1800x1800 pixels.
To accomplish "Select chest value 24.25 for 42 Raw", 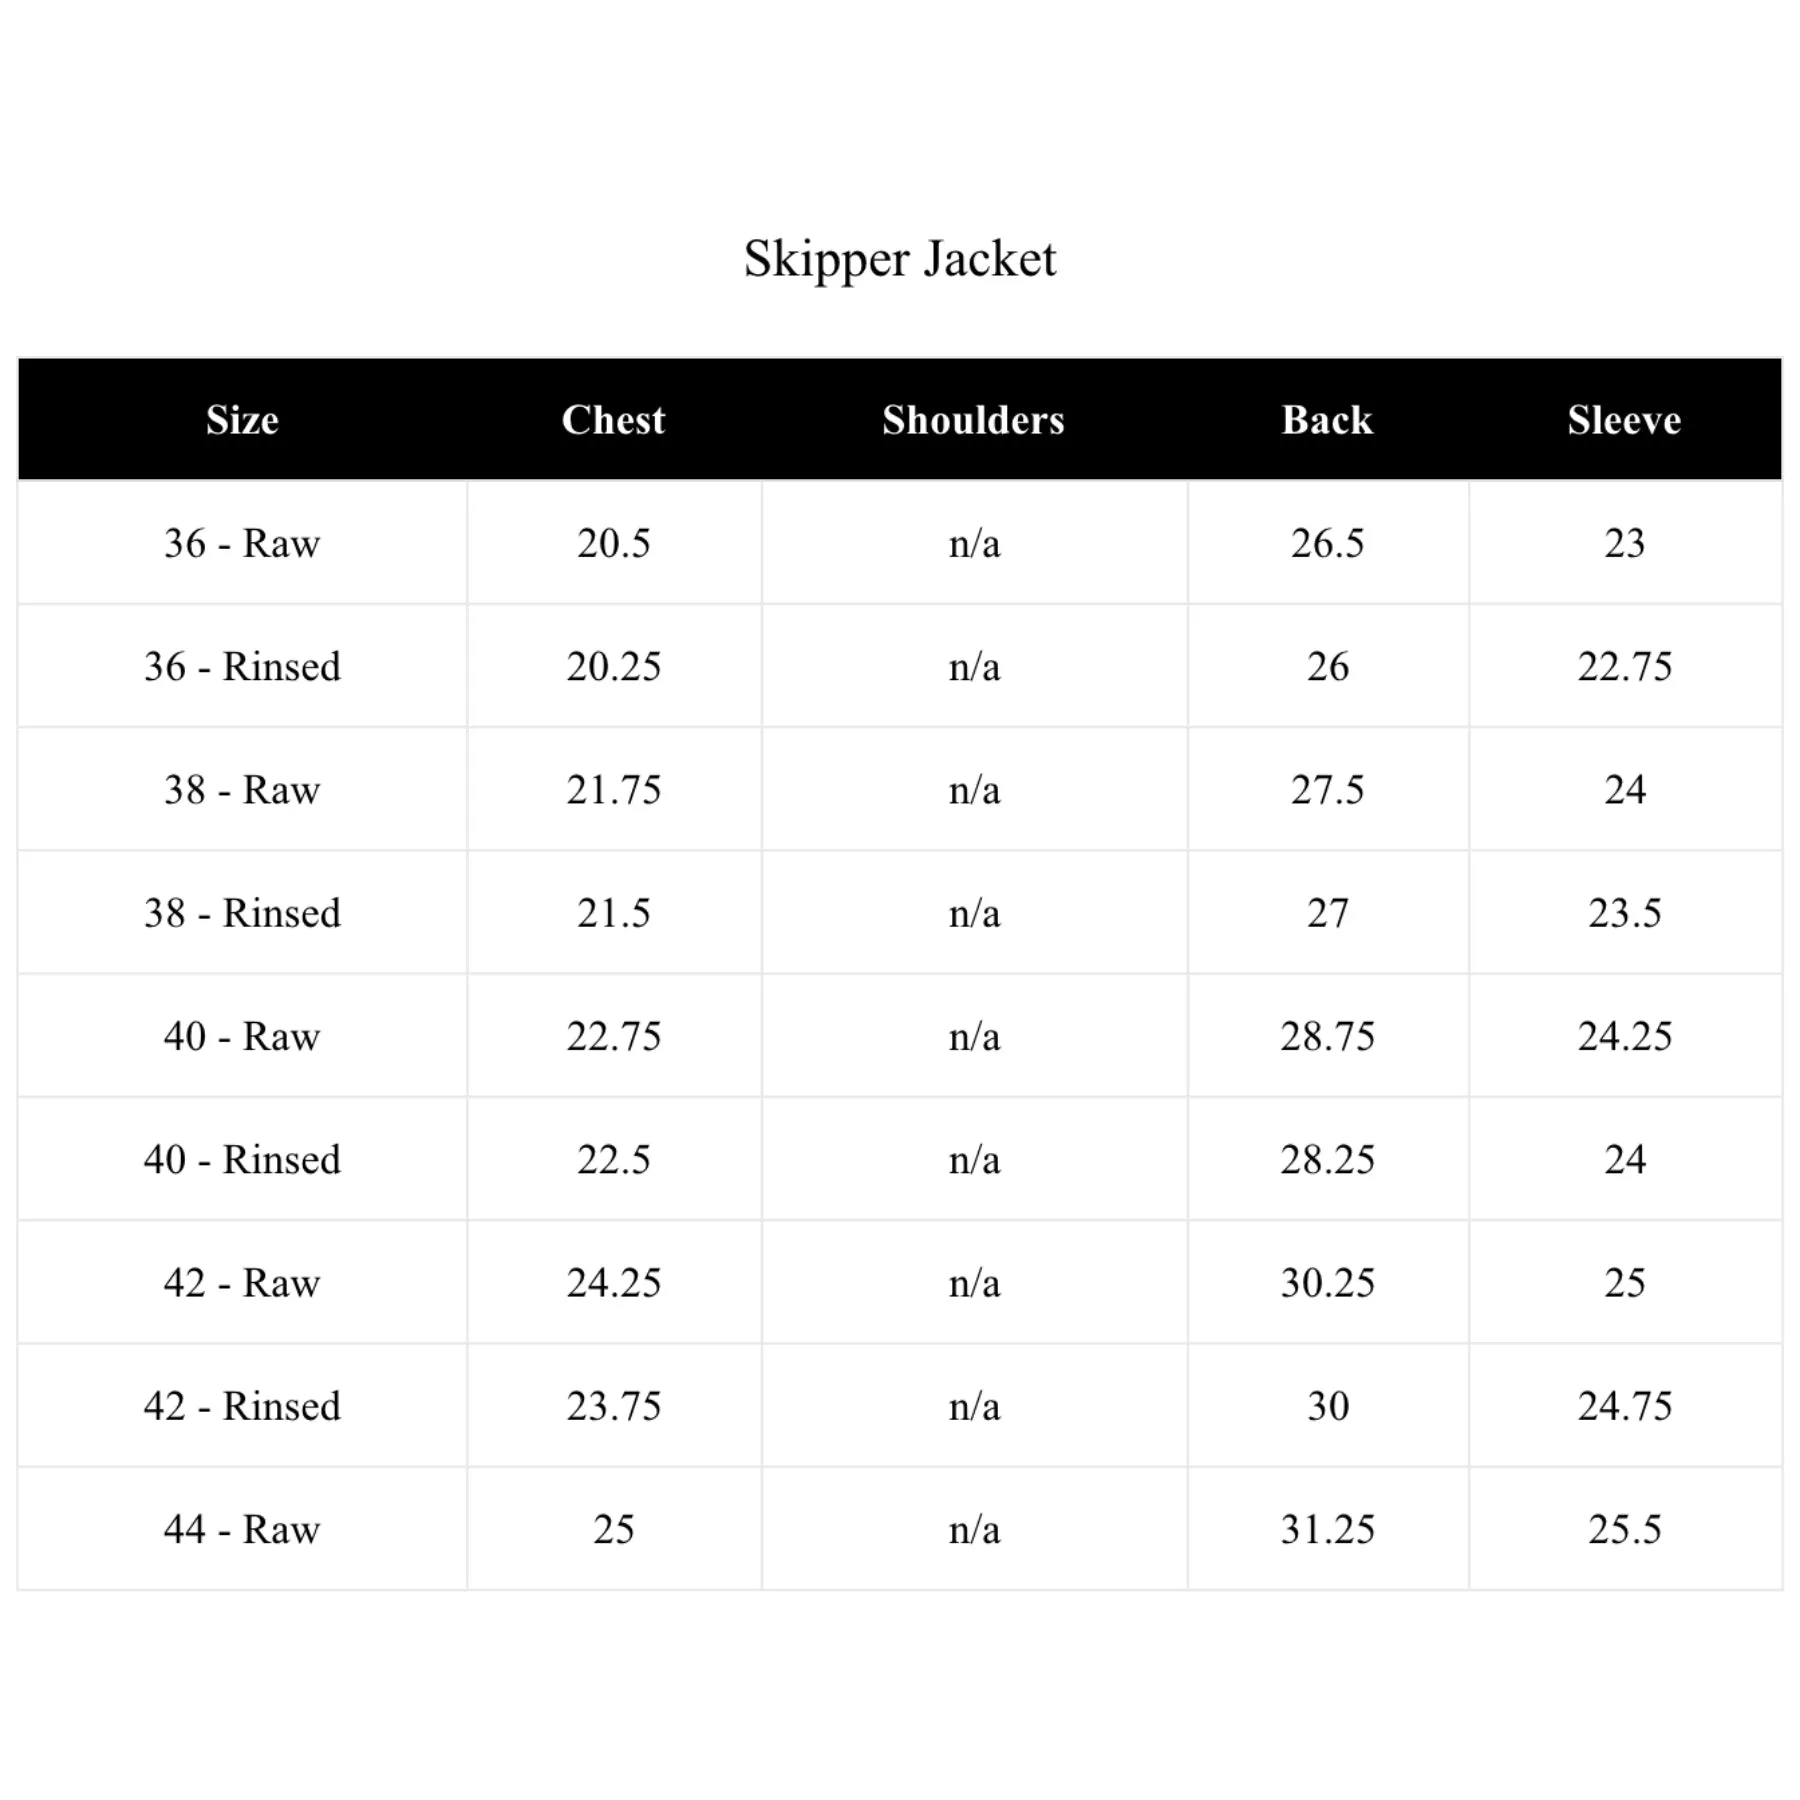I will (x=613, y=1283).
